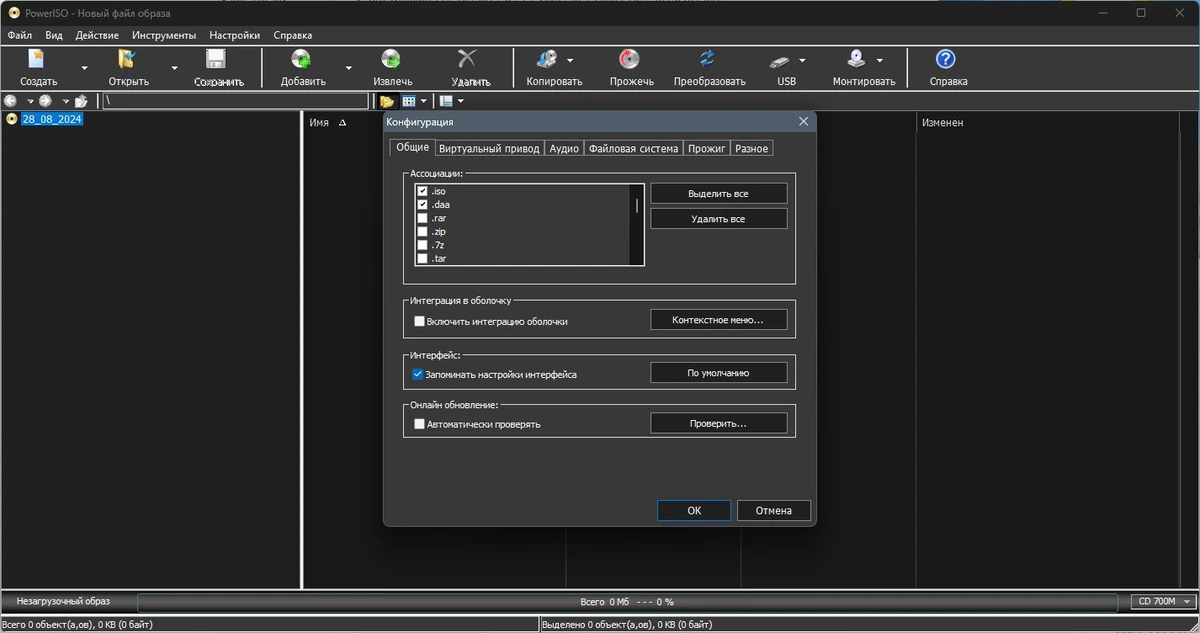This screenshot has width=1200, height=633.
Task: Open the view mode dropdown arrow
Action: pos(424,101)
